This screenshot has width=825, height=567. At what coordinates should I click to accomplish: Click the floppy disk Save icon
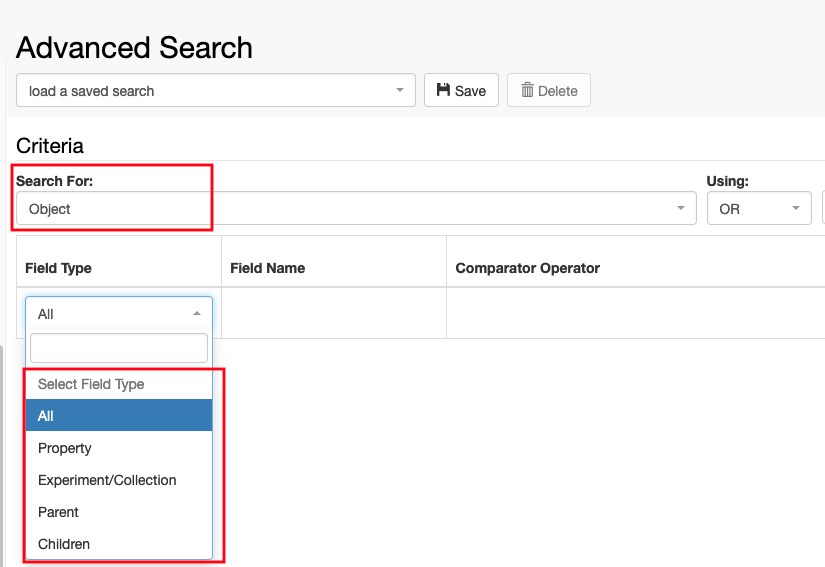(443, 90)
